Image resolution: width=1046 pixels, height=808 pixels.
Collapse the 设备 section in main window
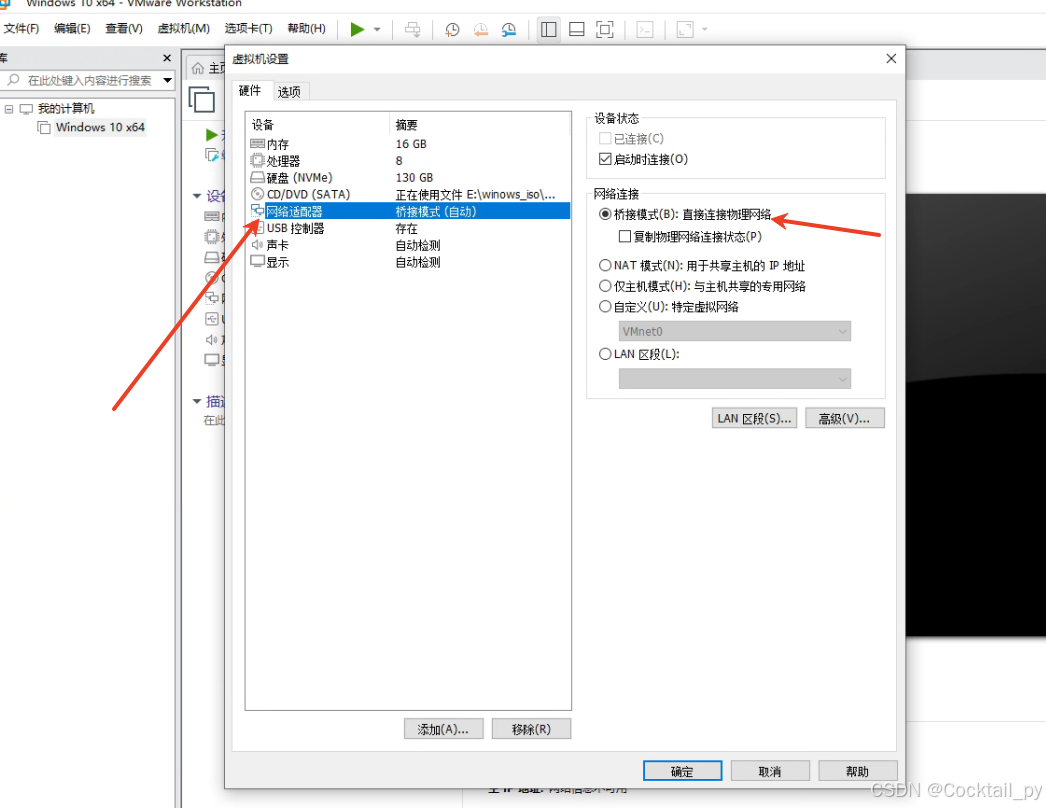(x=197, y=196)
